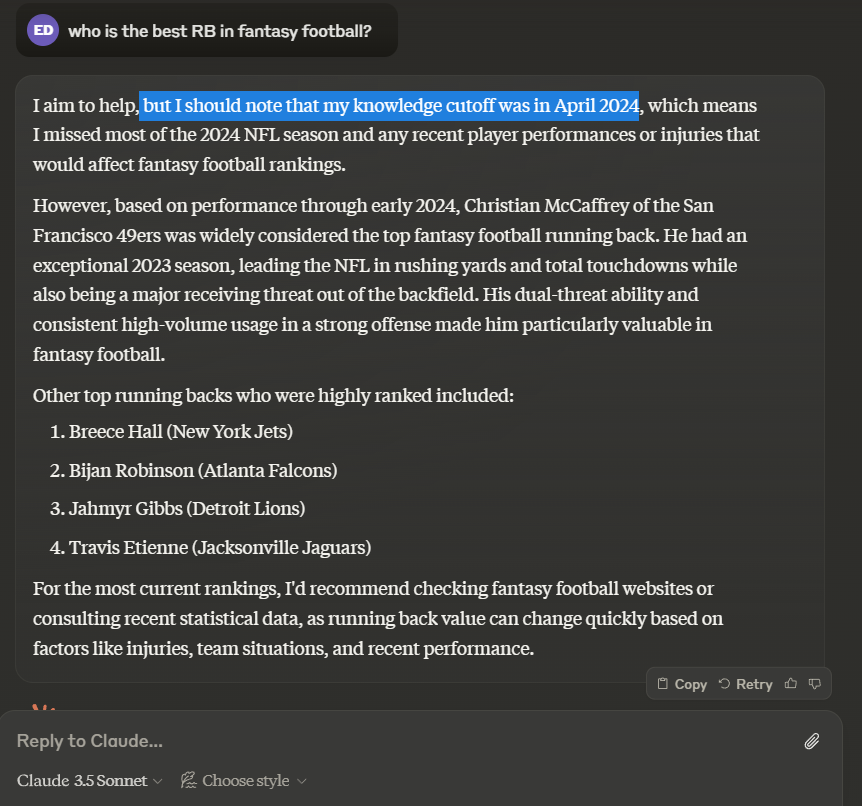Click the chevron next to Choose style
The width and height of the screenshot is (862, 806).
point(302,781)
